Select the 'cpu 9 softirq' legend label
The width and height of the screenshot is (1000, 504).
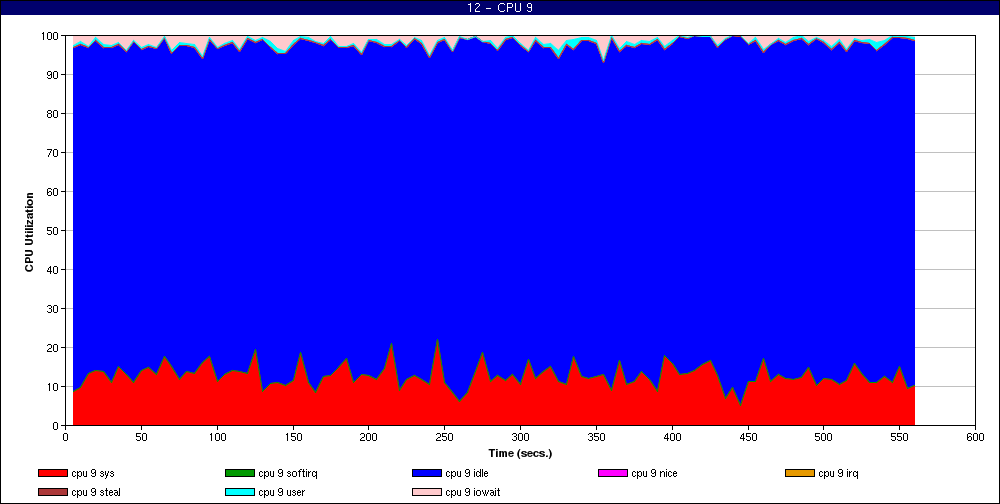[288, 473]
